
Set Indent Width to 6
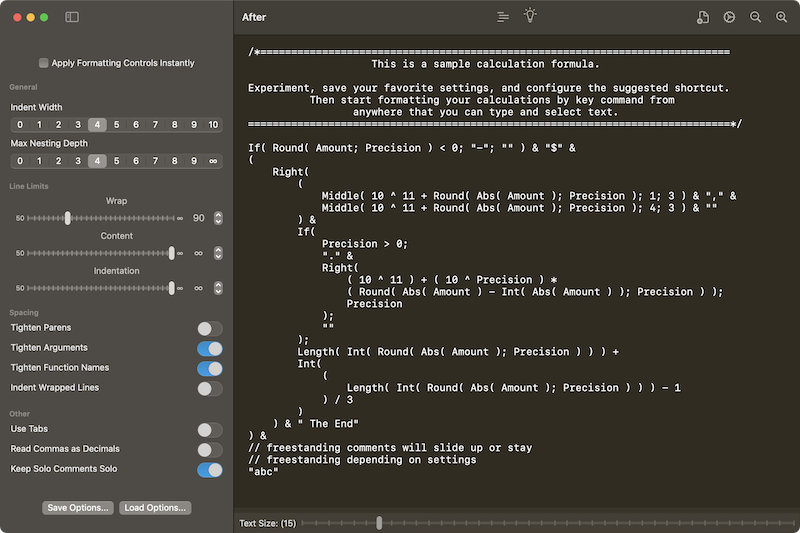tap(136, 124)
